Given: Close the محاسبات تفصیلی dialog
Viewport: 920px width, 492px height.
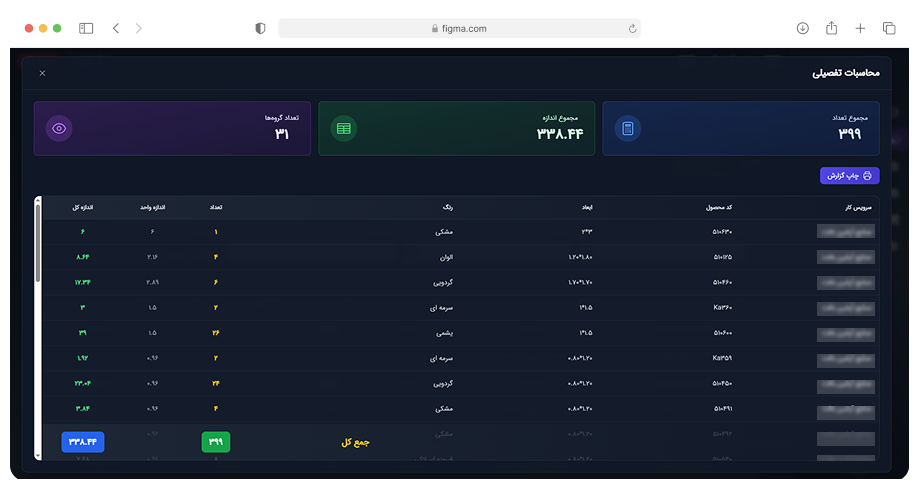Looking at the screenshot, I should pos(42,73).
